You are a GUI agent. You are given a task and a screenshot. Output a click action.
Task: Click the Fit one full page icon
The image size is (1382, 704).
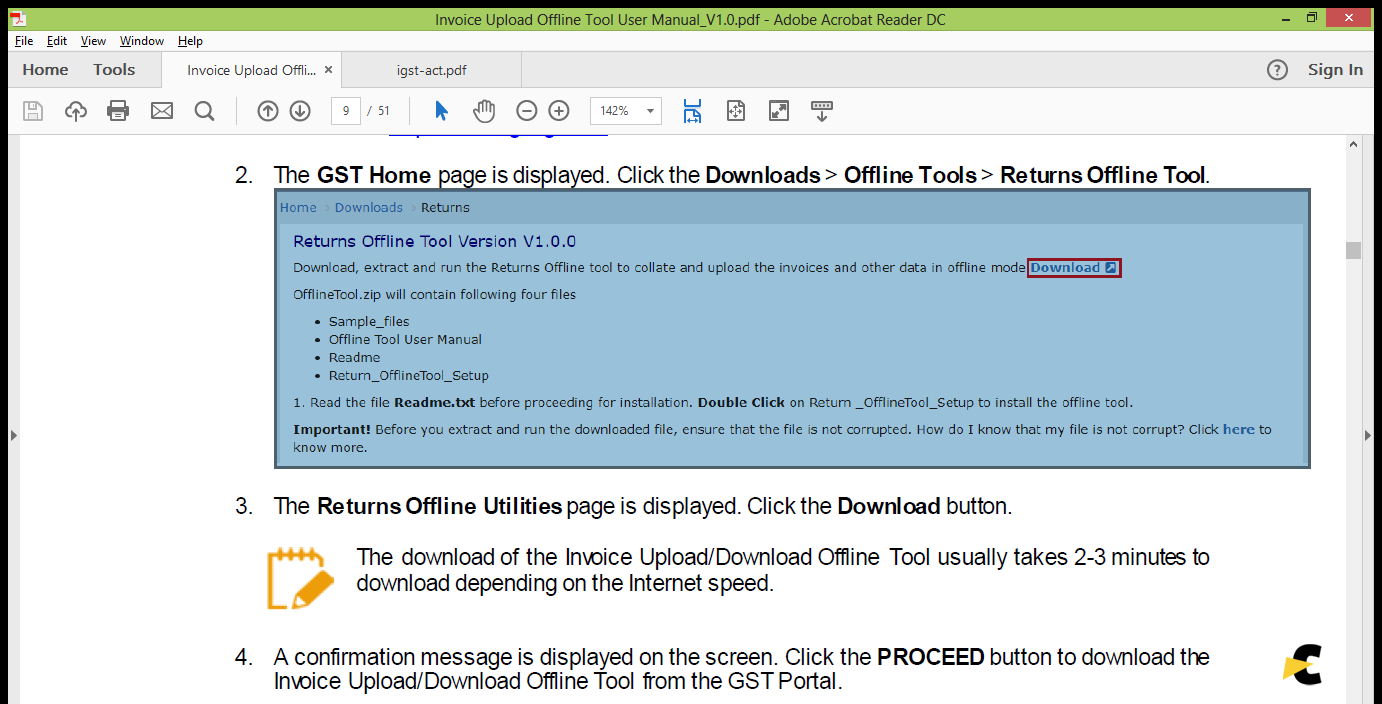736,111
